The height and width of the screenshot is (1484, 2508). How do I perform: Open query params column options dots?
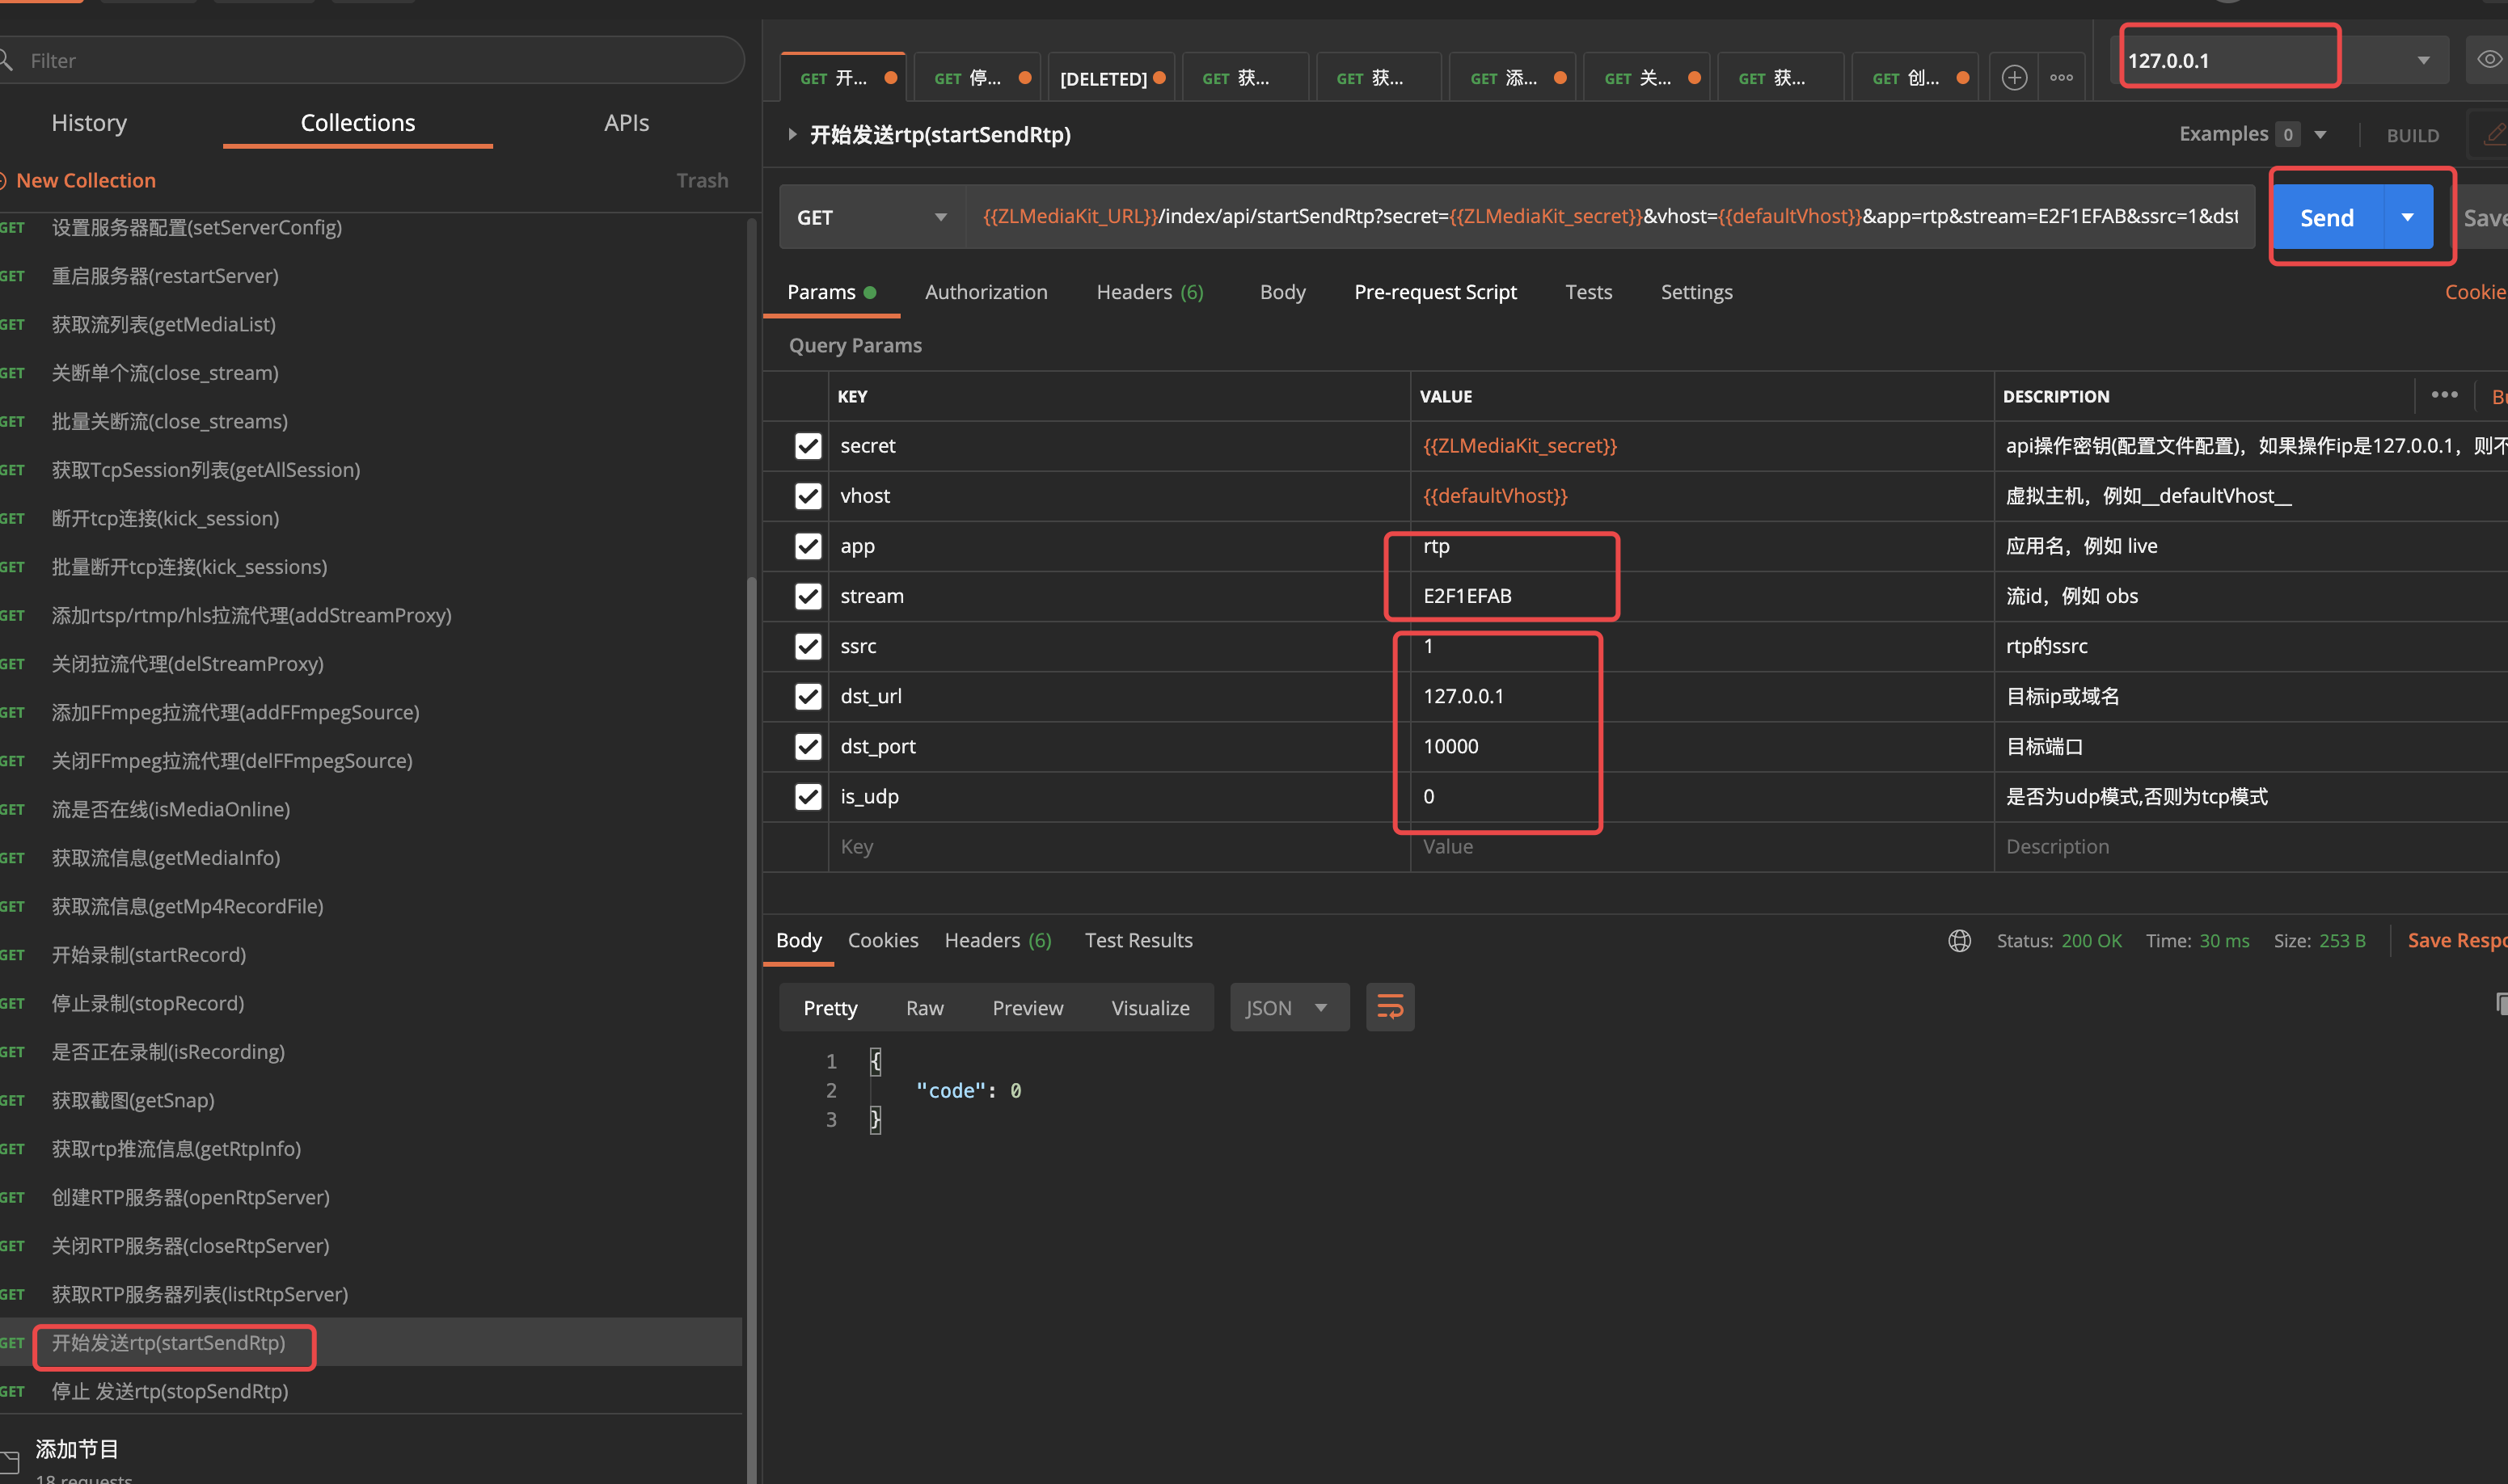pos(2444,395)
